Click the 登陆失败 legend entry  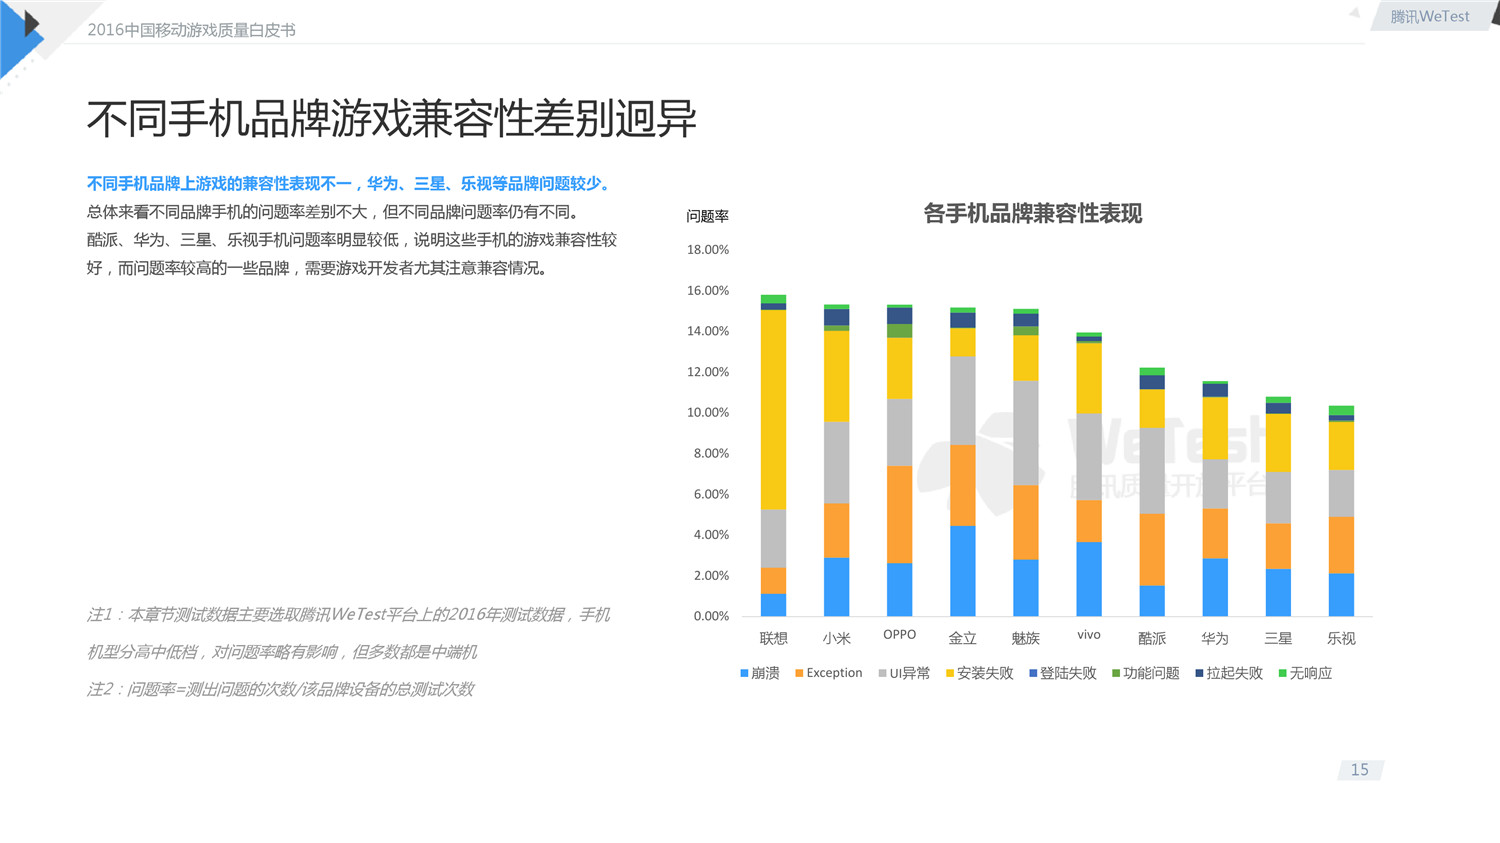point(1063,674)
